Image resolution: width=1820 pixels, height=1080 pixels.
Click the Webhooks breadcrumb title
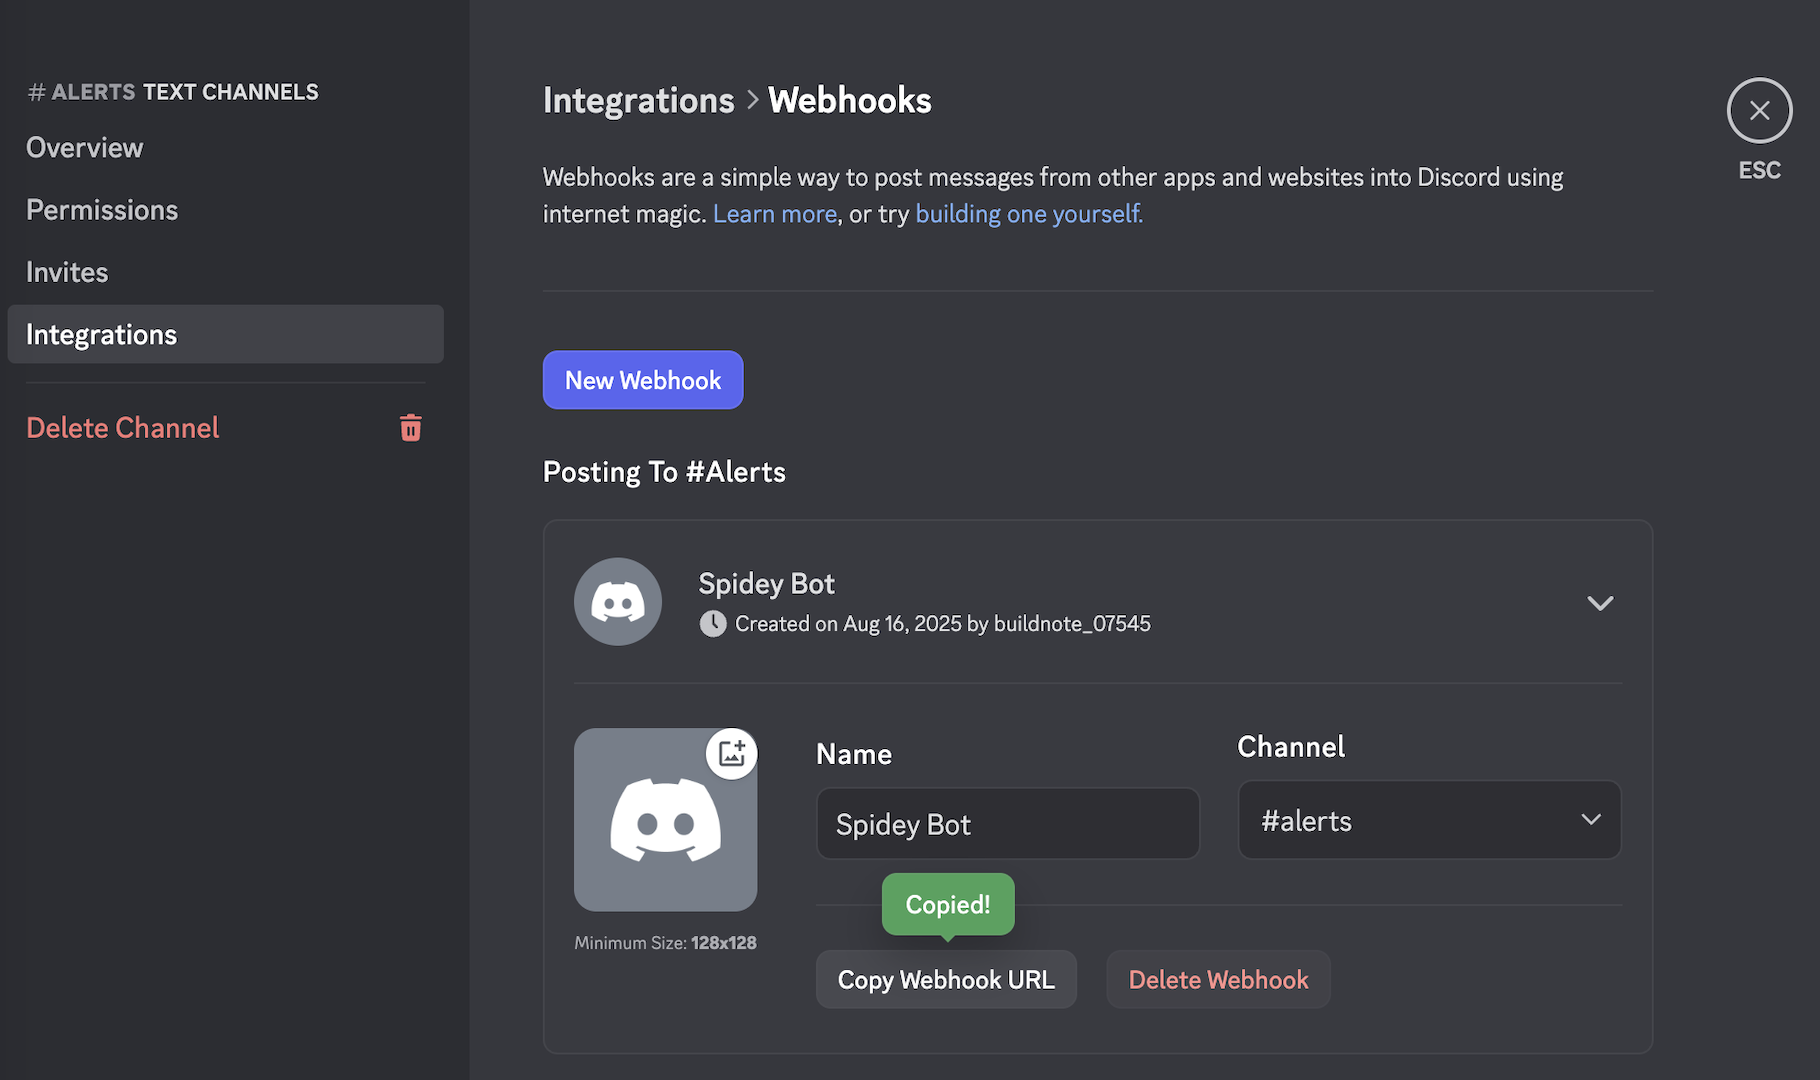pyautogui.click(x=850, y=100)
